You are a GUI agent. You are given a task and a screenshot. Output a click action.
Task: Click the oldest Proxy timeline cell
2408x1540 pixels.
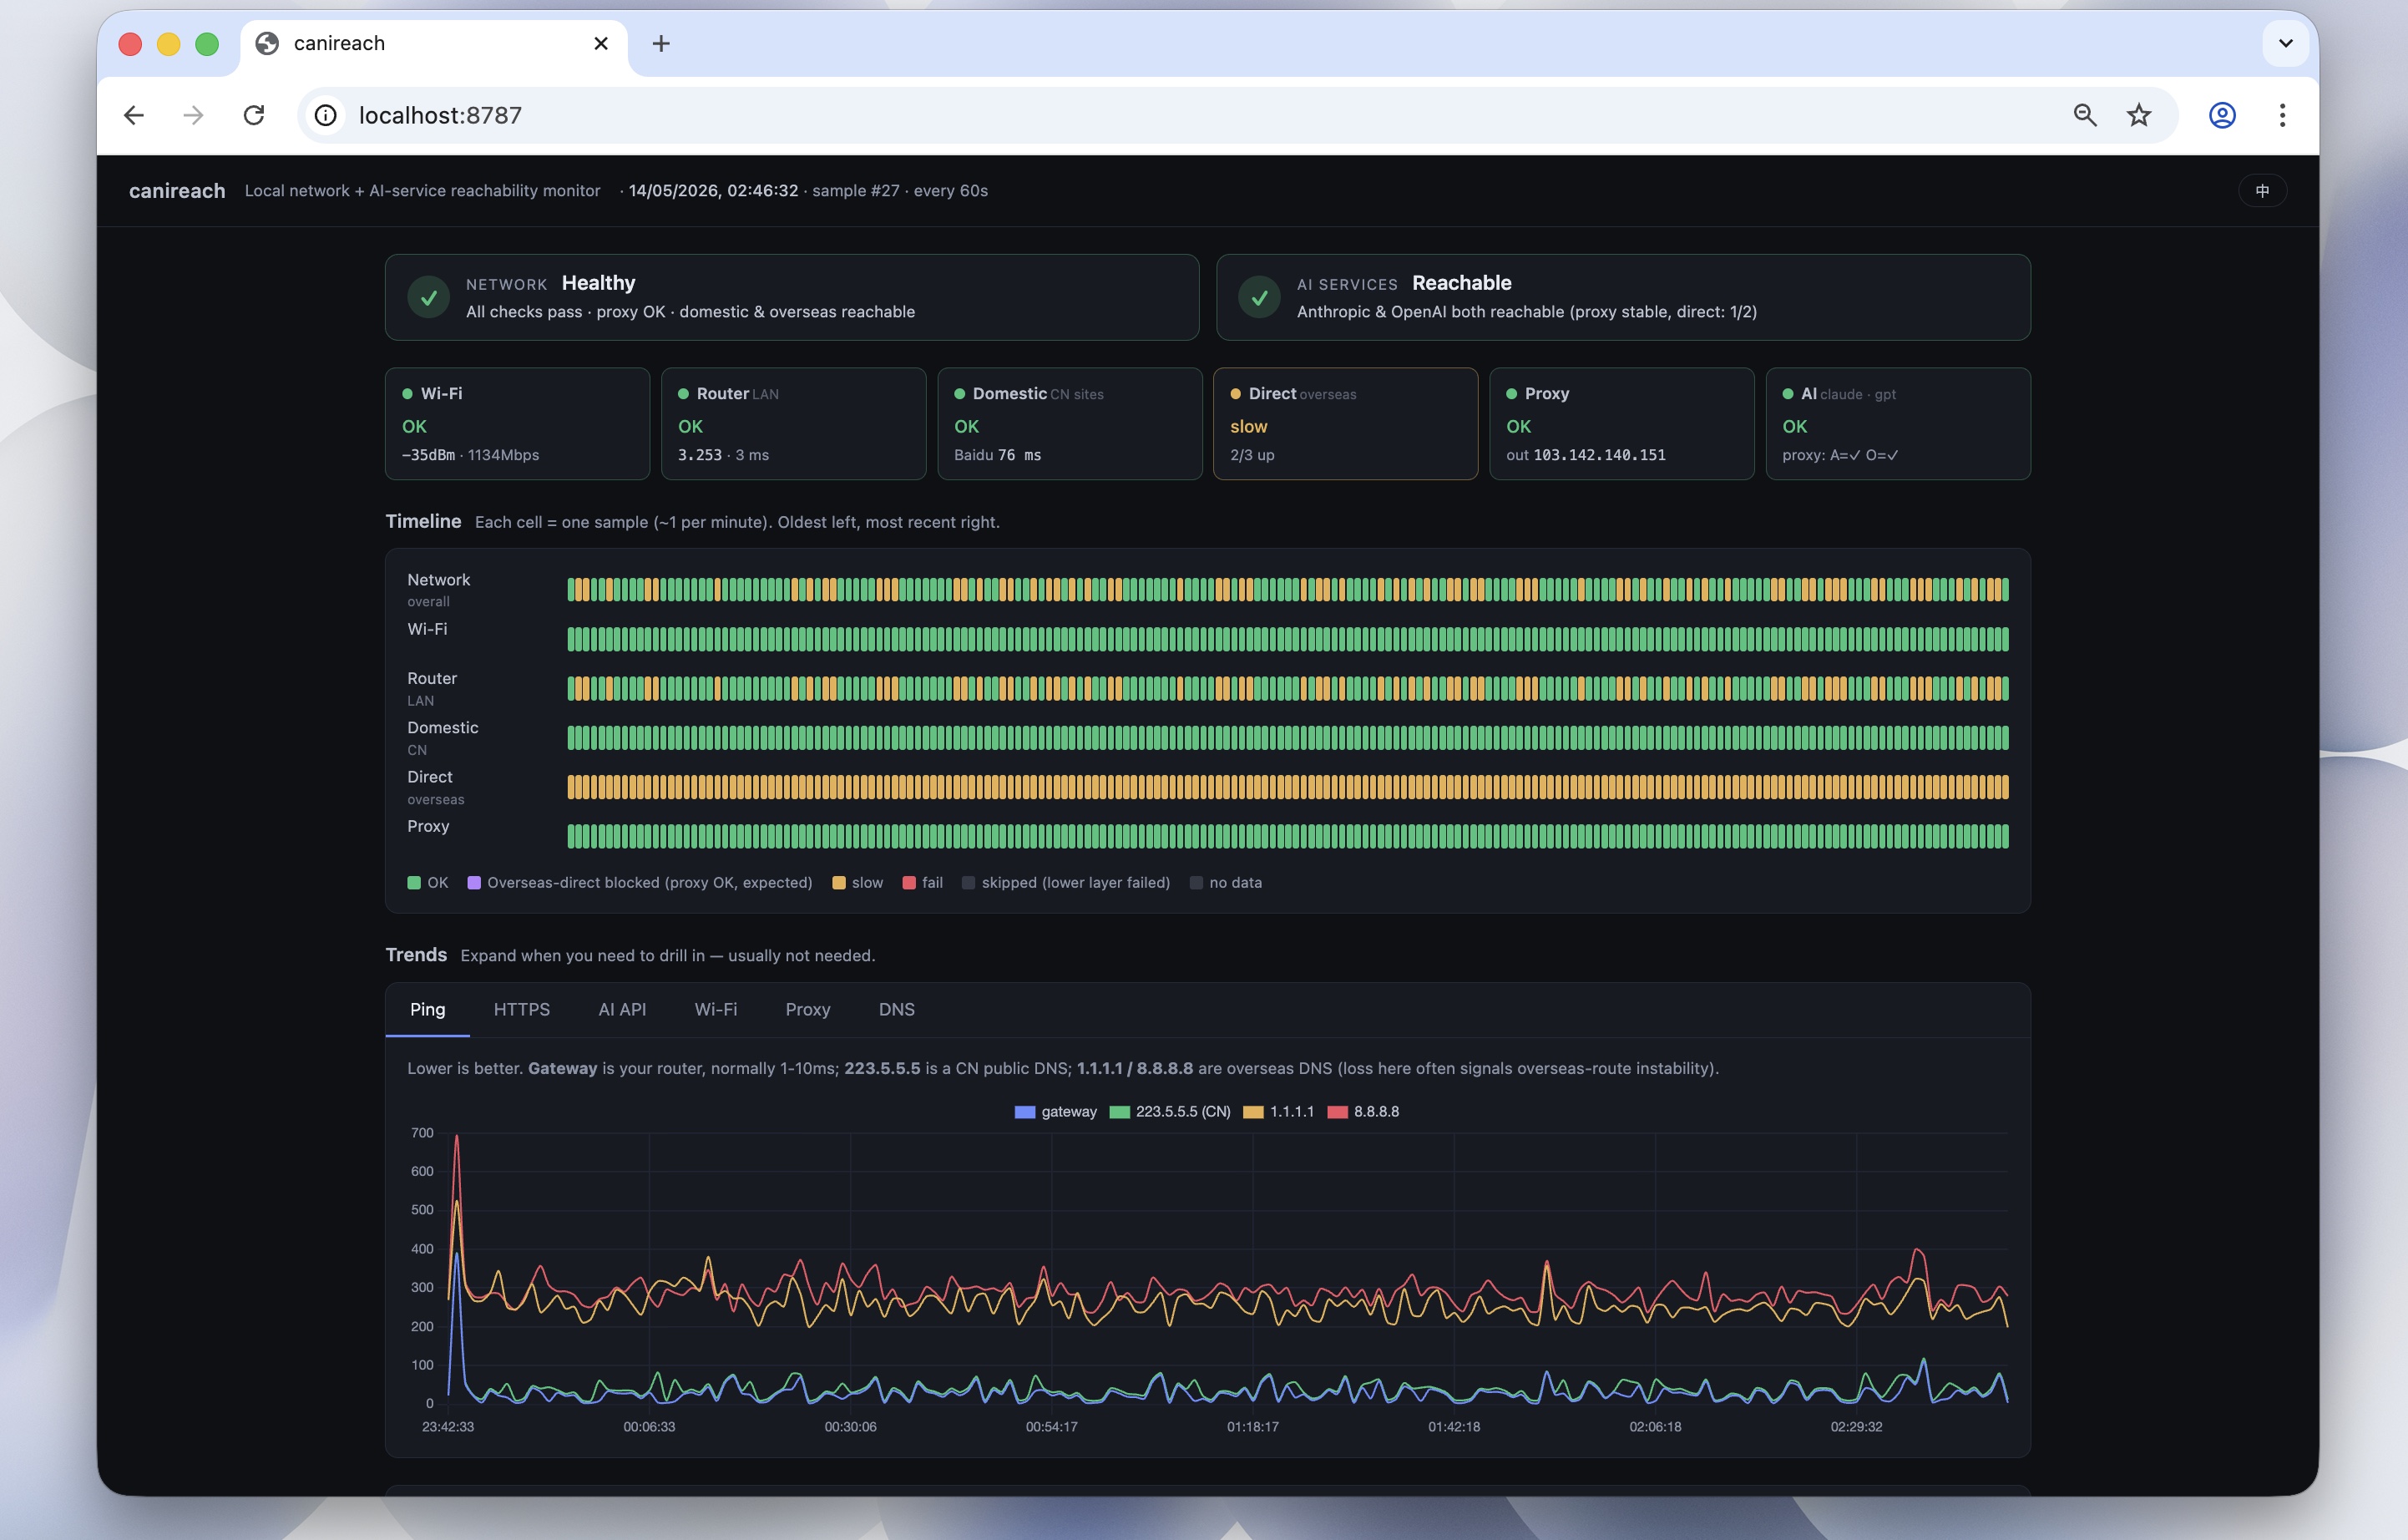571,836
